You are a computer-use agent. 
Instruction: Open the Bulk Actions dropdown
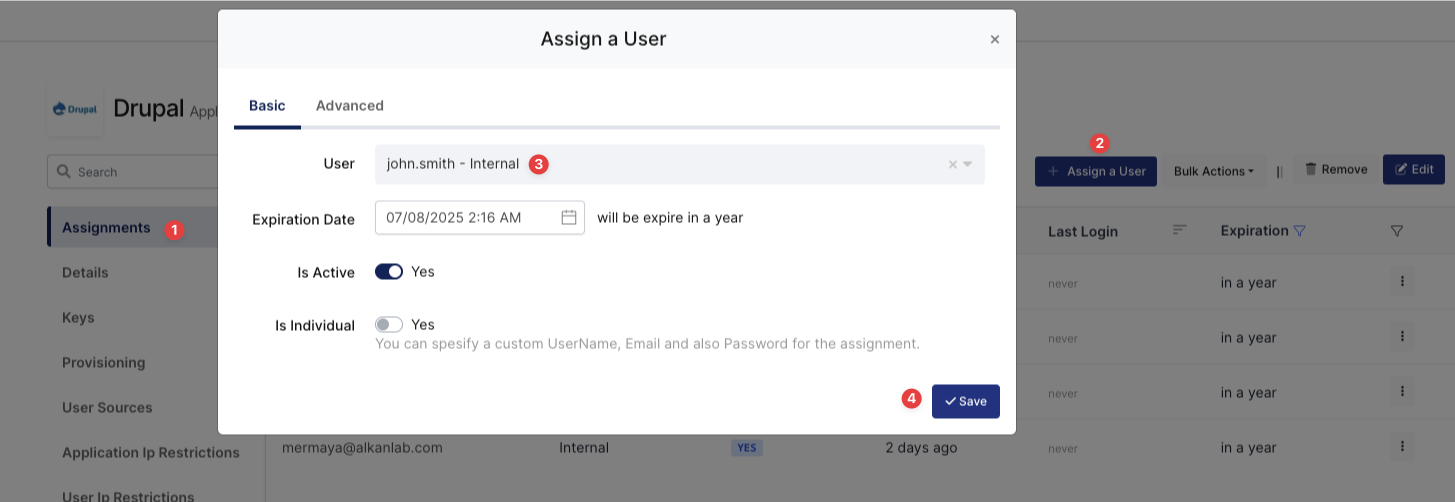[1214, 171]
